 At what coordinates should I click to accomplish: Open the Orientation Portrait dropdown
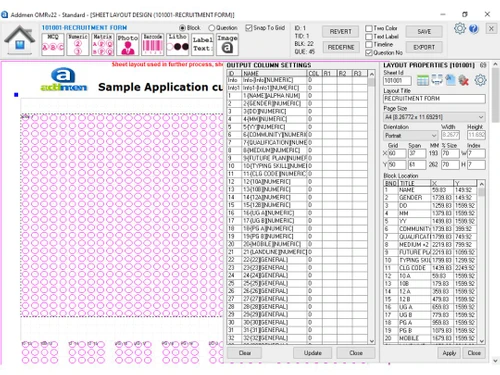pos(411,135)
